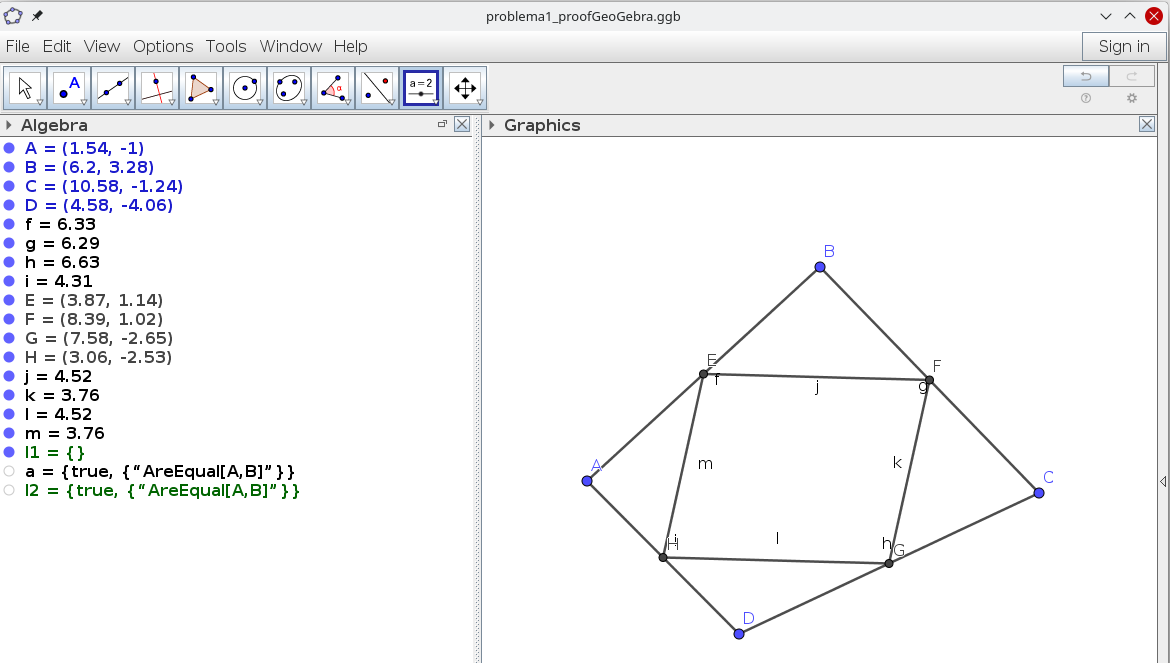Select row k = 3.76 in Algebra
1170x663 pixels.
(62, 395)
